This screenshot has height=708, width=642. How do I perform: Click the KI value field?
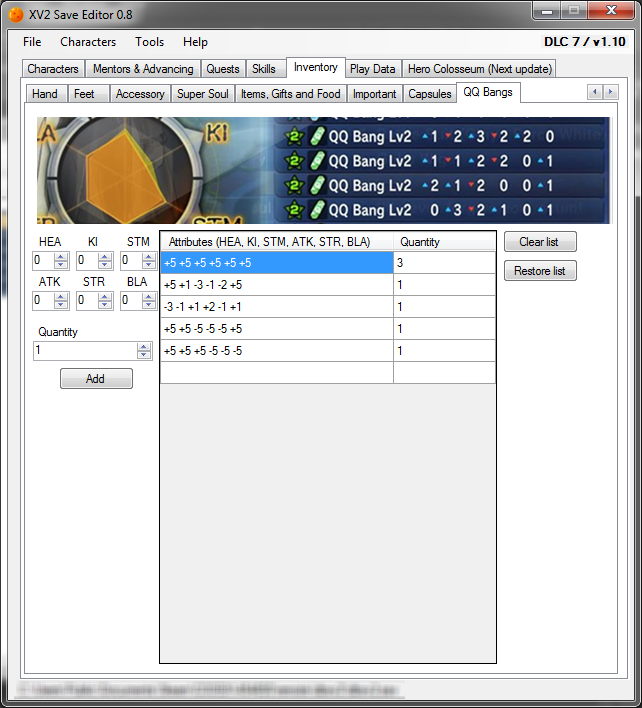[x=87, y=261]
